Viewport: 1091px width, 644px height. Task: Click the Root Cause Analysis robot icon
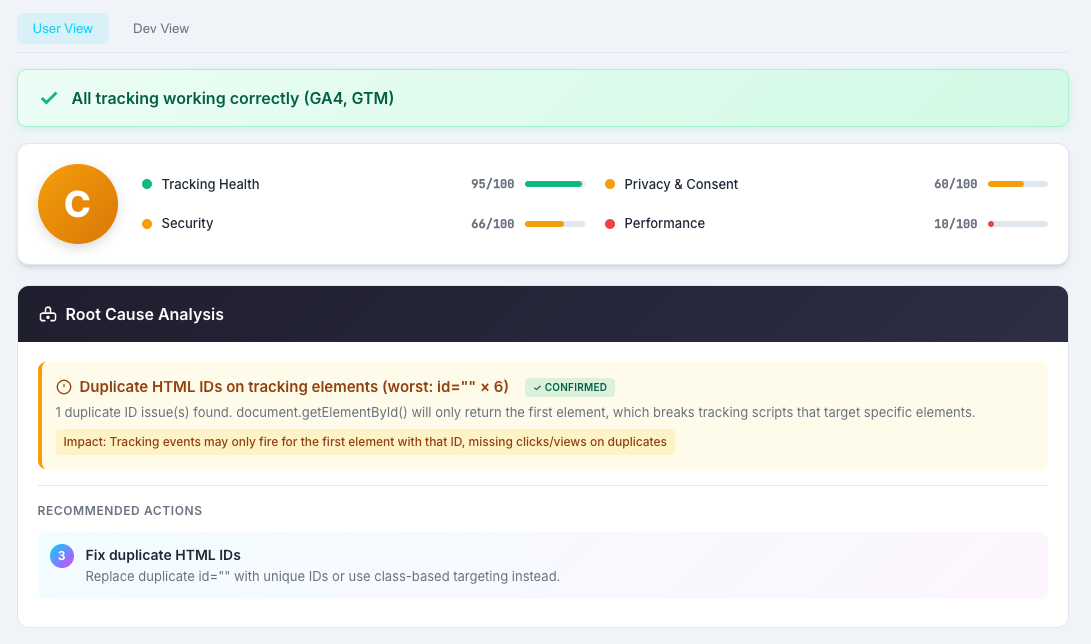[x=48, y=314]
